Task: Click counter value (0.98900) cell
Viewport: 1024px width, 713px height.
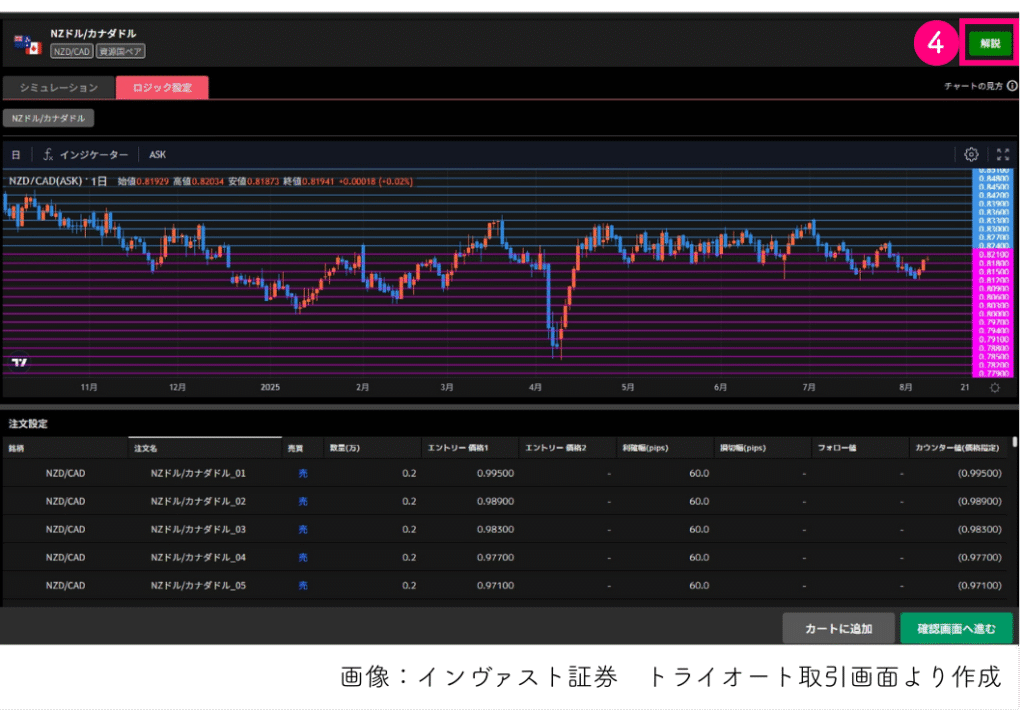Action: [980, 501]
